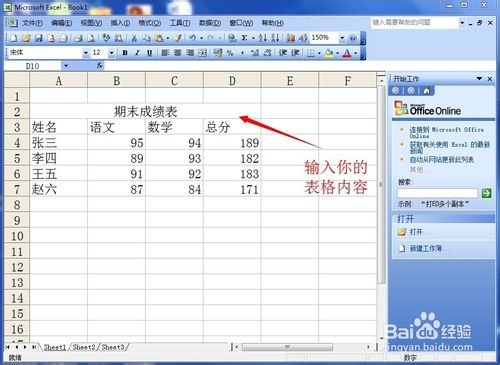500x365 pixels.
Task: Open the AutoSum functions dropdown arrow
Action: click(x=253, y=38)
